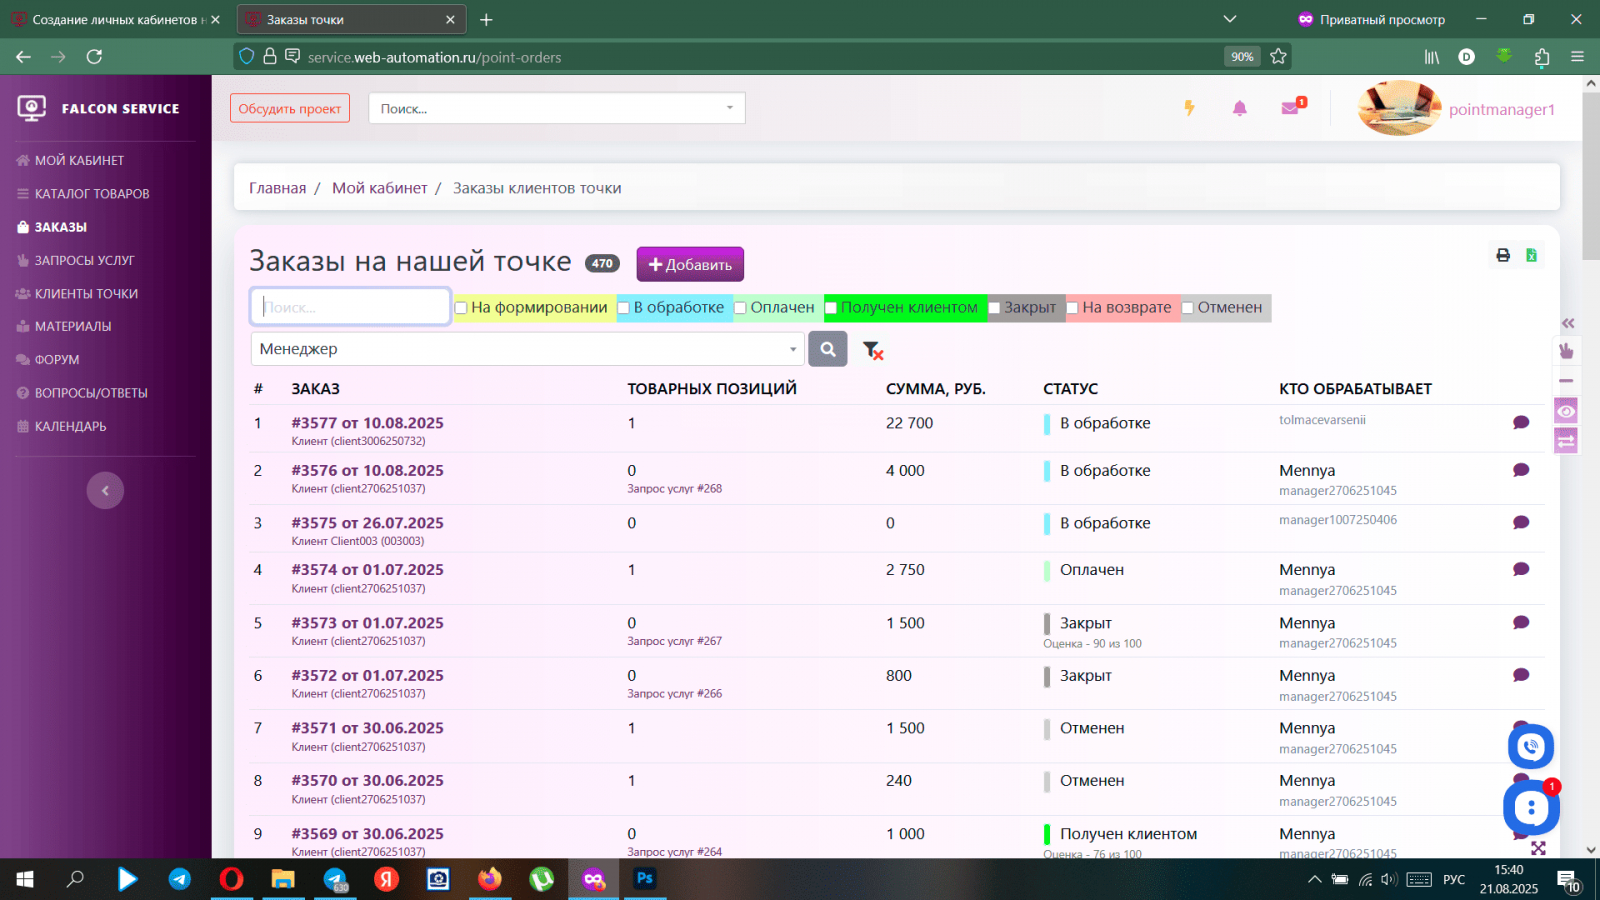Enable the 'Оплачен' status checkbox
1600x900 pixels.
tap(741, 308)
